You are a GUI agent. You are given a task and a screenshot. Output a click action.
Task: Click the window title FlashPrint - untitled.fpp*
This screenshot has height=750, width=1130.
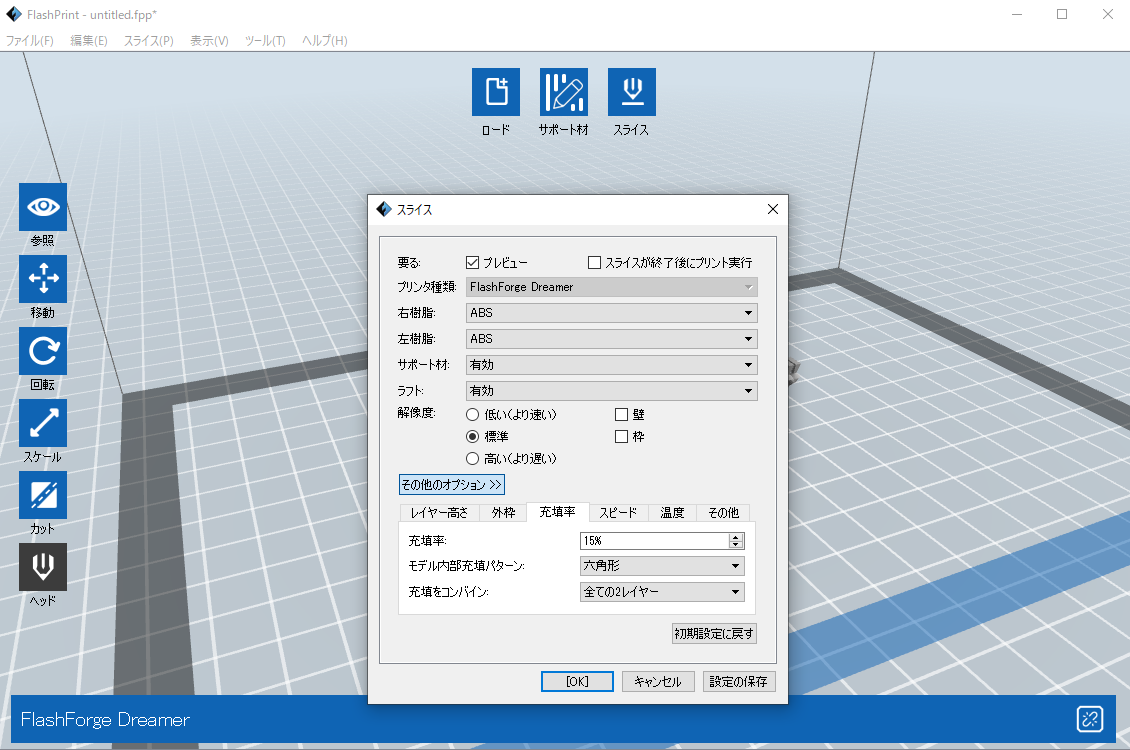pos(92,14)
